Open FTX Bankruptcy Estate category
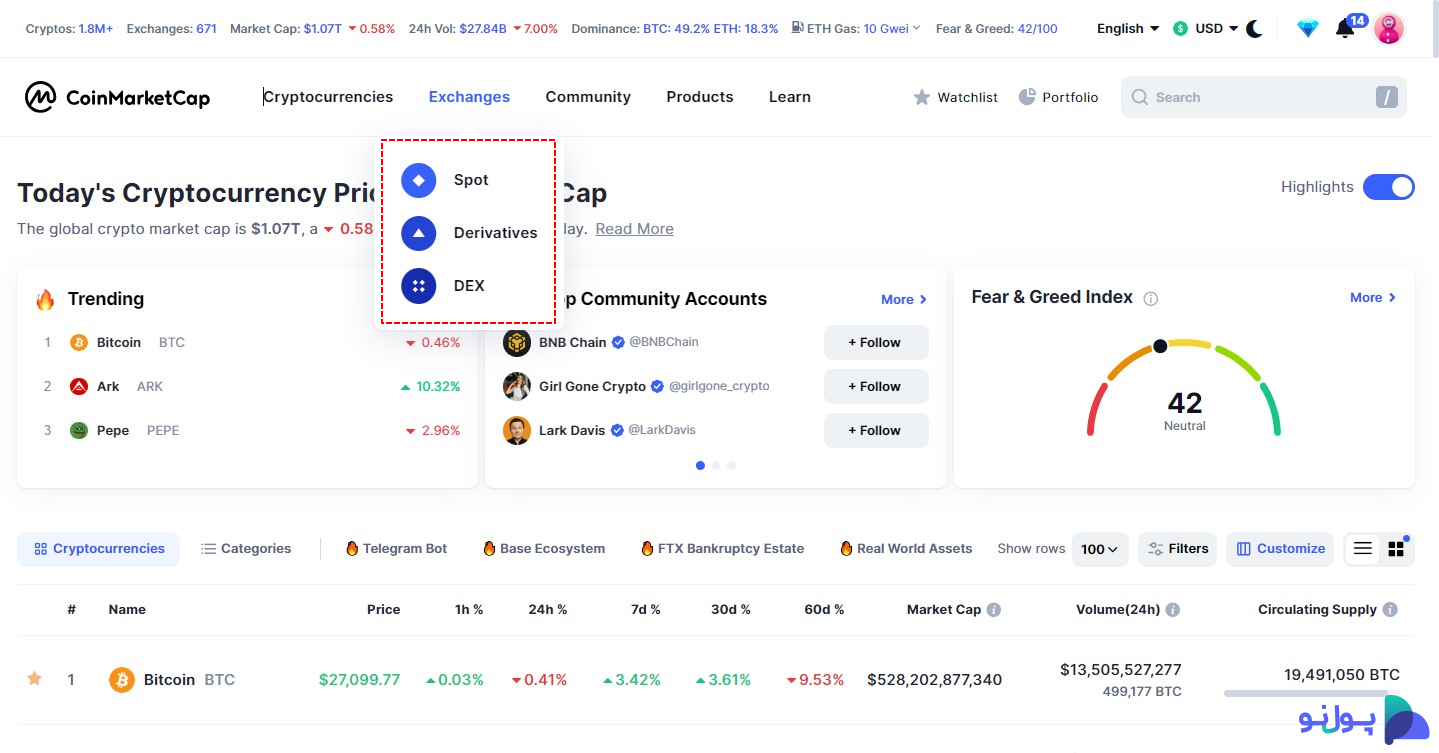The image size is (1439, 753). (722, 549)
